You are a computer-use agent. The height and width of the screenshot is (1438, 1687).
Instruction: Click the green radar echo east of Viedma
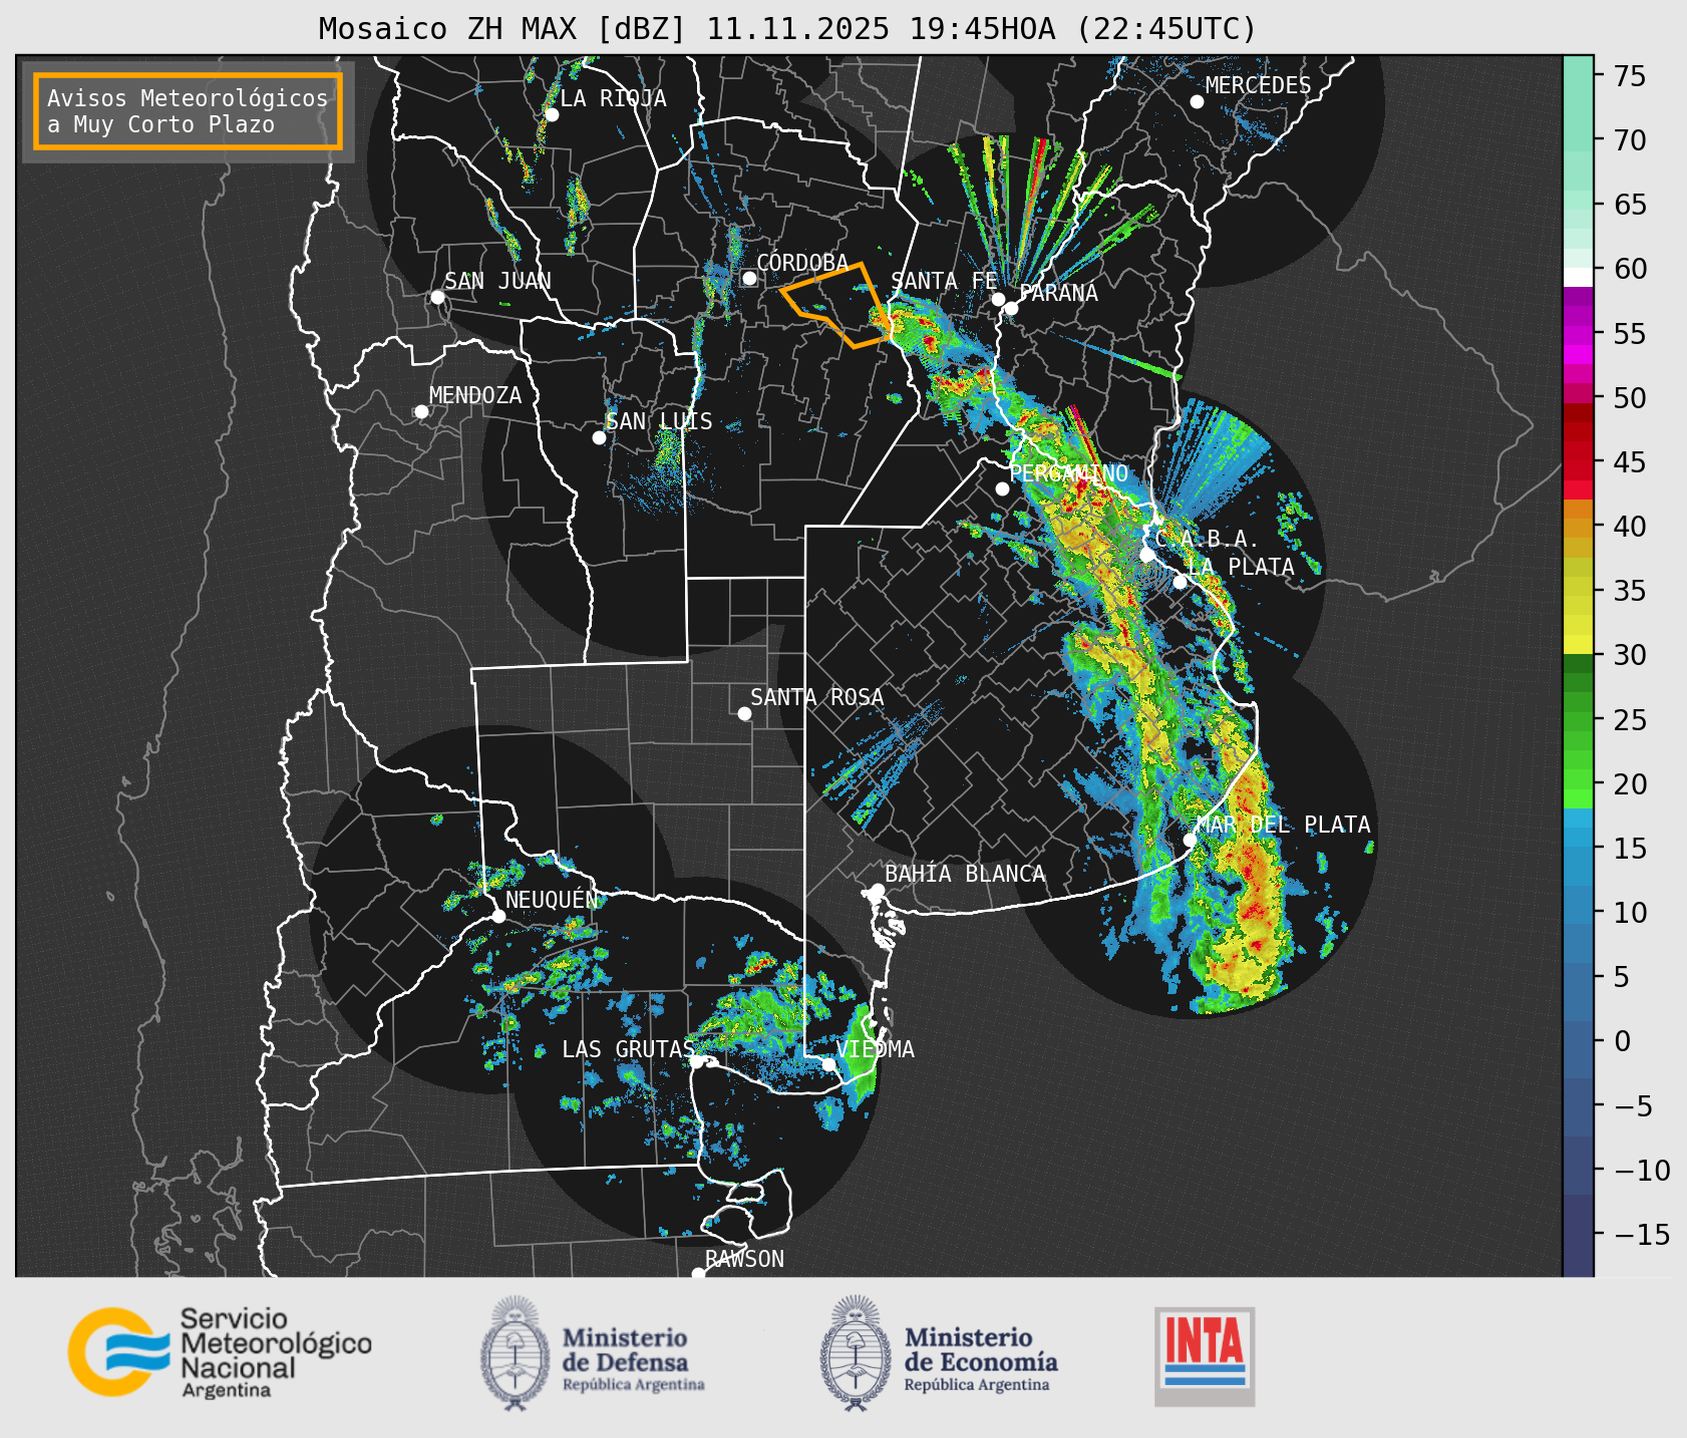pyautogui.click(x=860, y=1055)
